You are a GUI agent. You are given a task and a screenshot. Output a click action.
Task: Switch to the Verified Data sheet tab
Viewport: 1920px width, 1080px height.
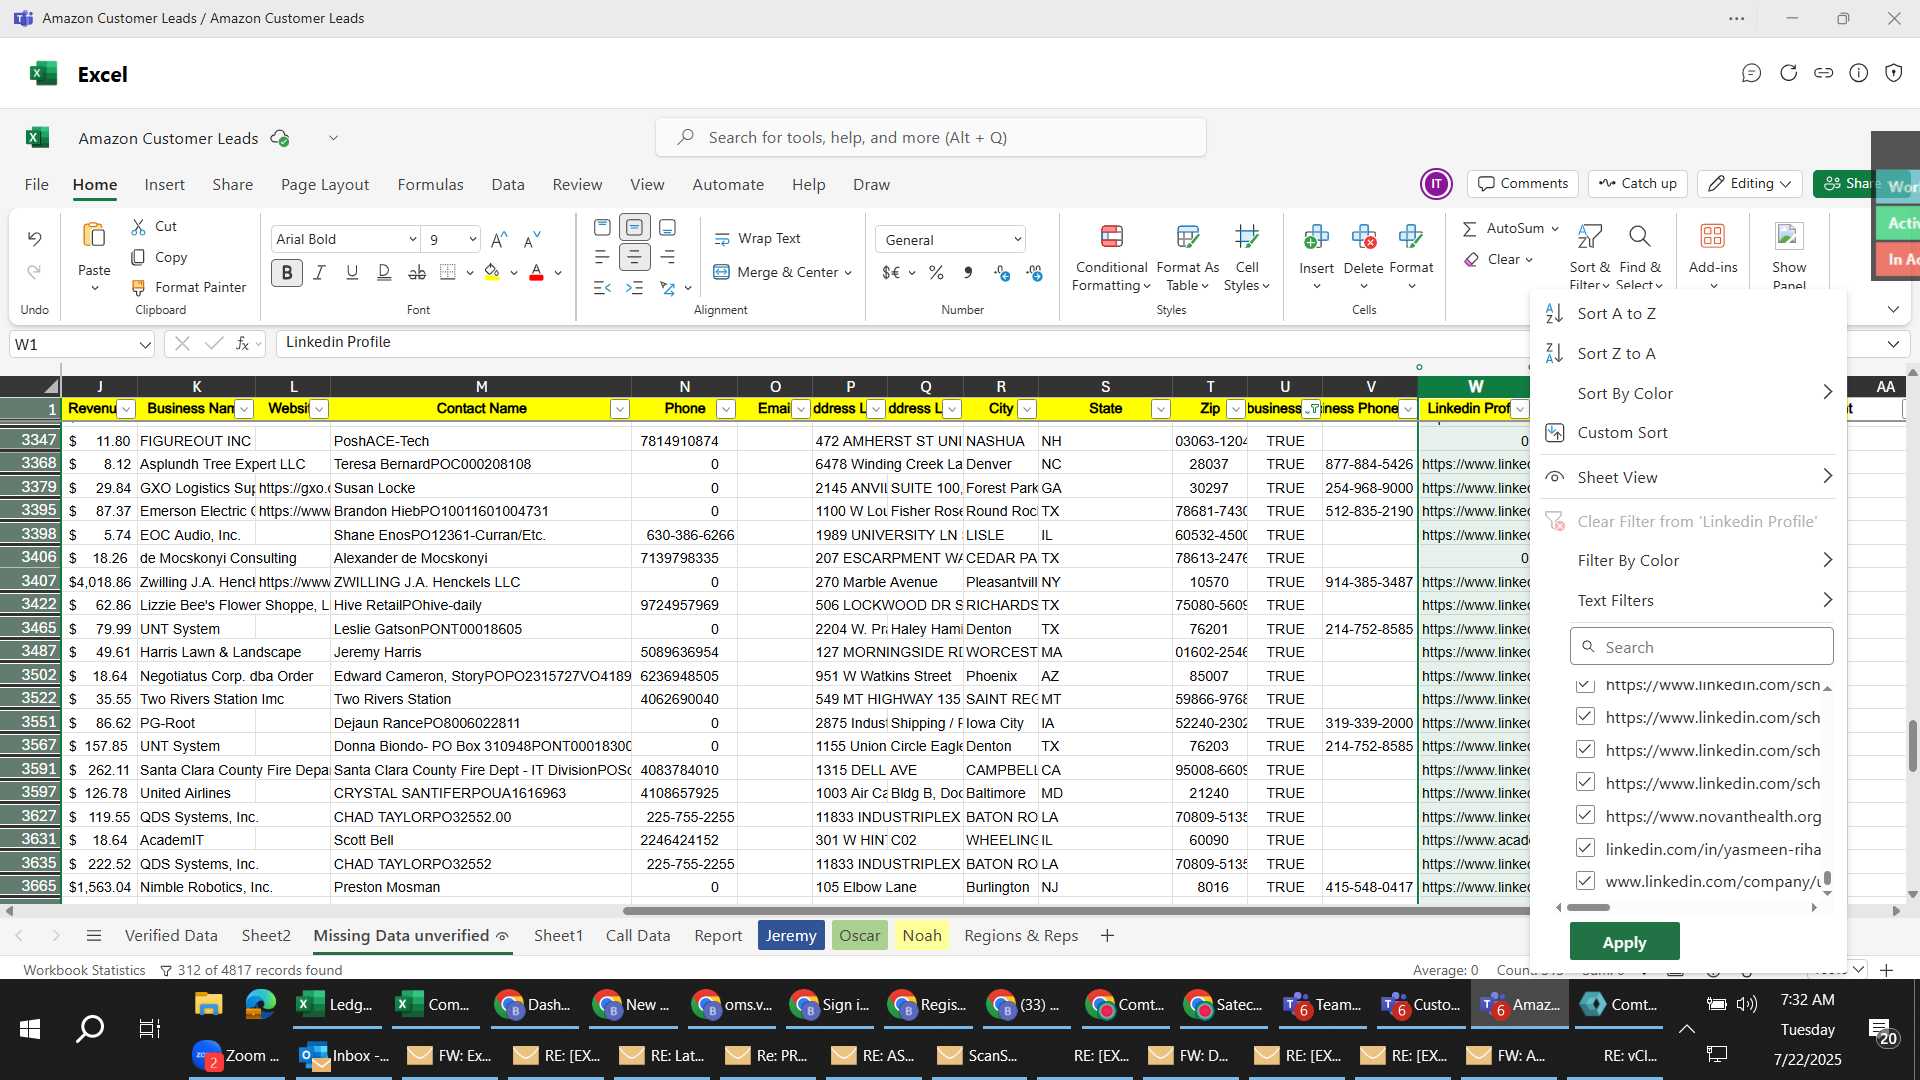coord(171,936)
